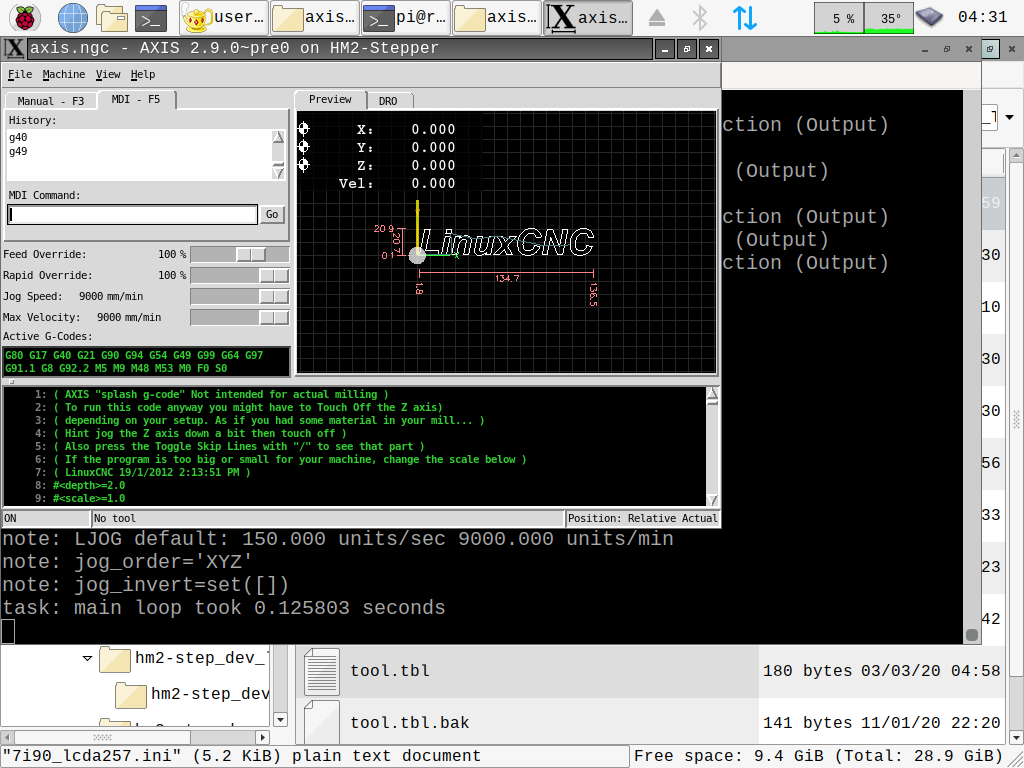The image size is (1024, 768).
Task: Click tool.tbl document file icon
Action: pos(322,671)
